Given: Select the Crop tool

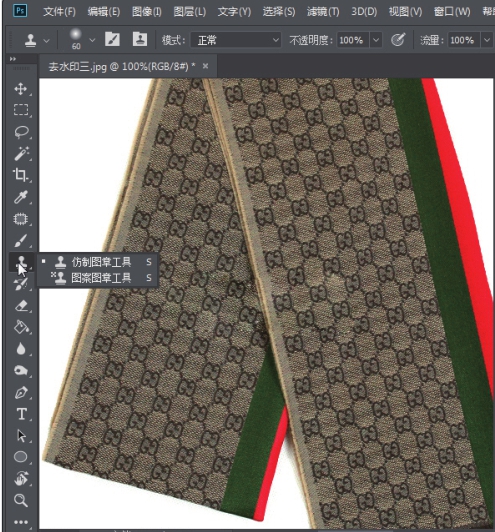Looking at the screenshot, I should [21, 175].
